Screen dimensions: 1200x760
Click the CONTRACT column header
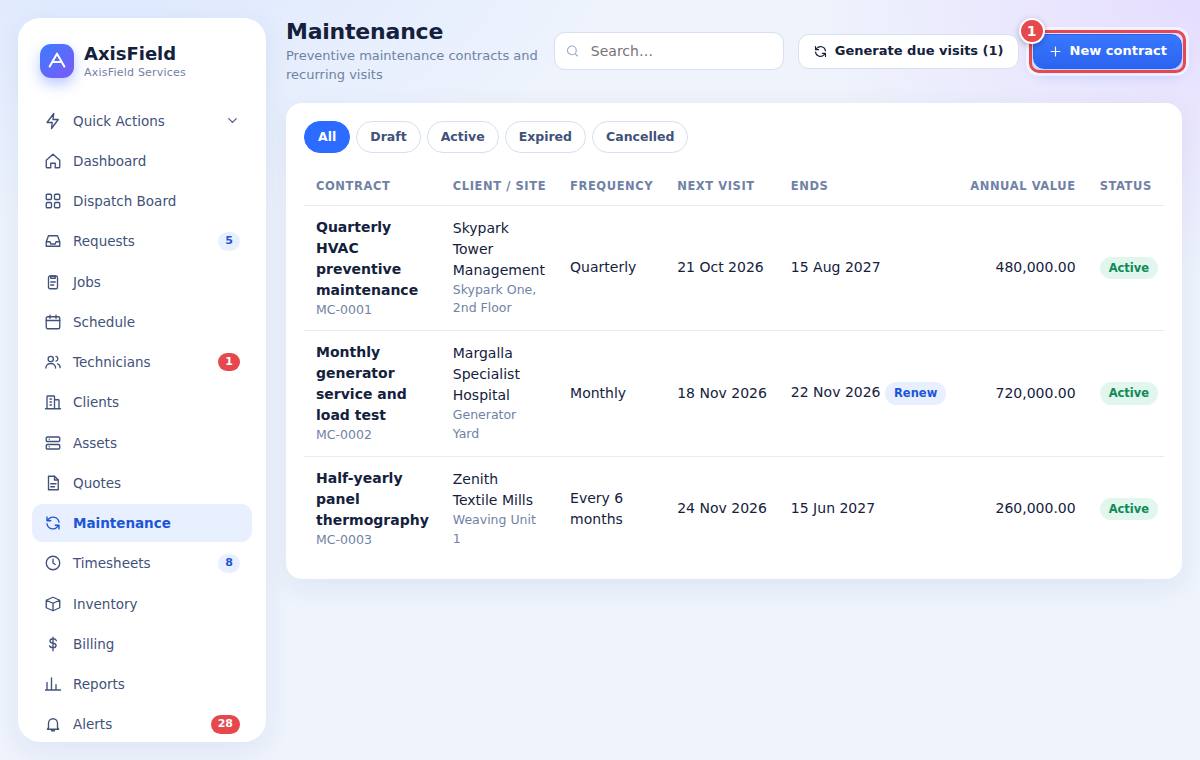[353, 186]
